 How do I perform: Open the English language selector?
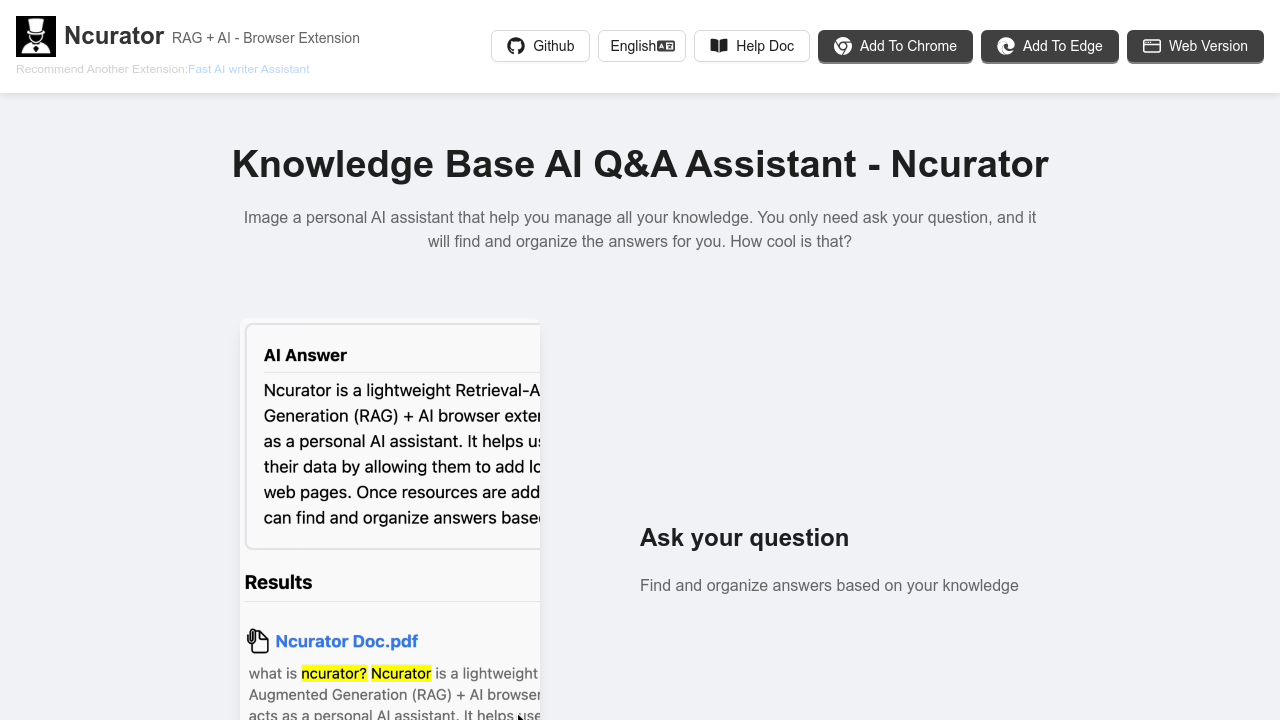(641, 46)
